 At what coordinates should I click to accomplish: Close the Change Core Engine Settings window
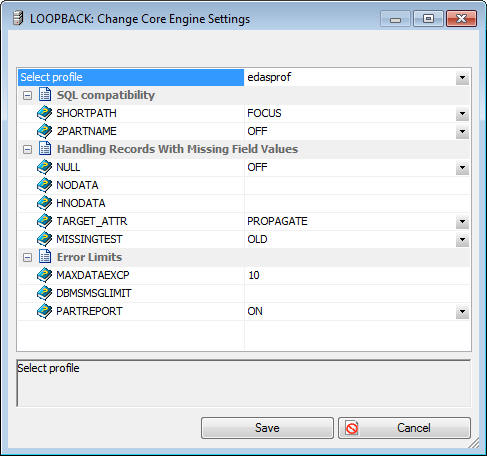(x=461, y=19)
